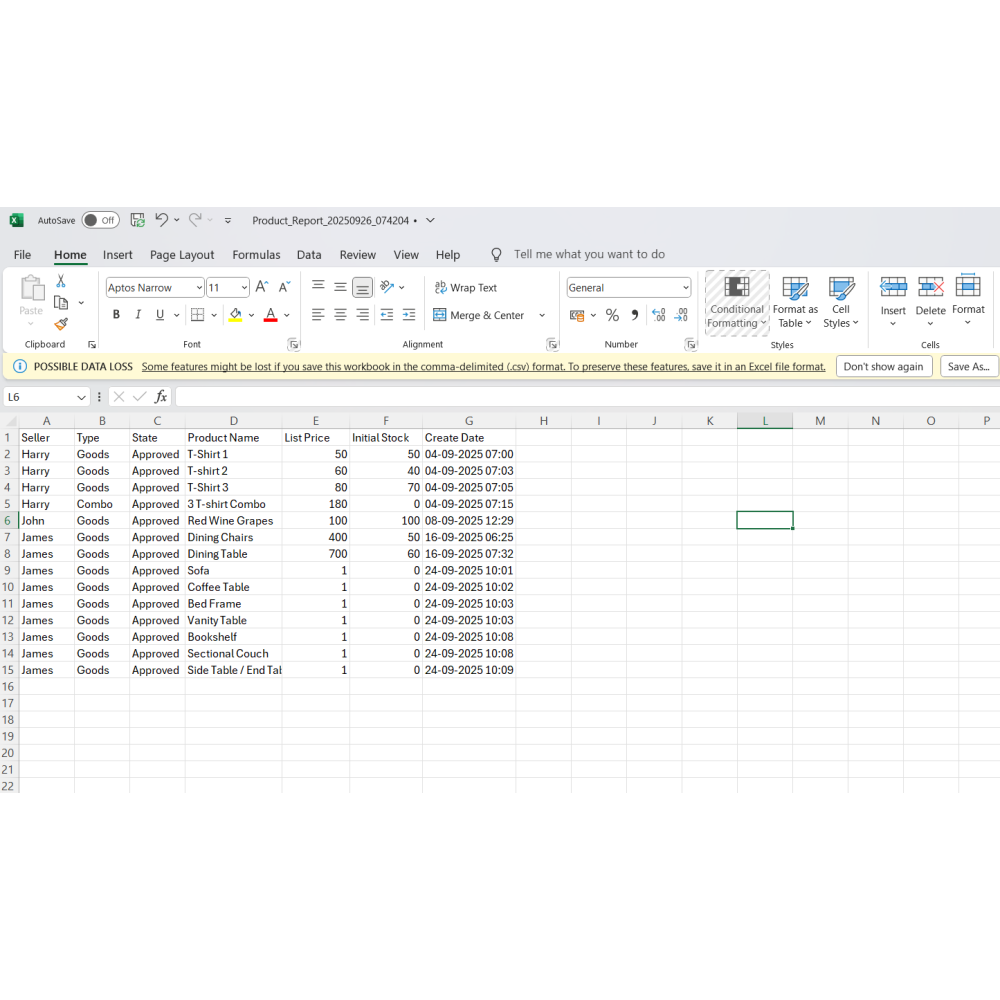Click the Insert Function fx icon

pyautogui.click(x=161, y=397)
